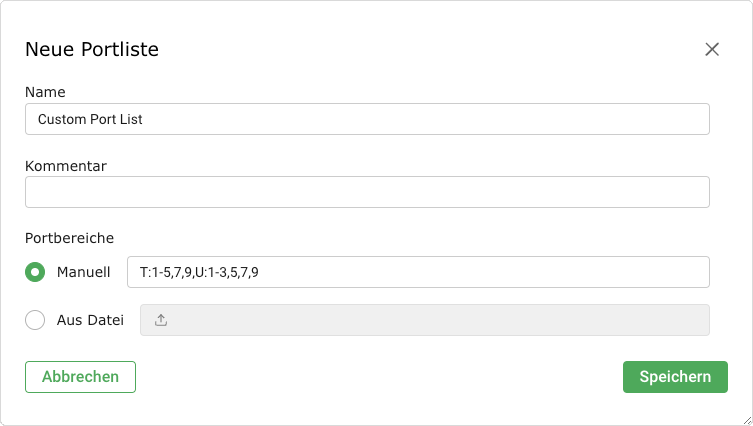Image resolution: width=753 pixels, height=426 pixels.
Task: Click the file upload icon
Action: [x=162, y=321]
